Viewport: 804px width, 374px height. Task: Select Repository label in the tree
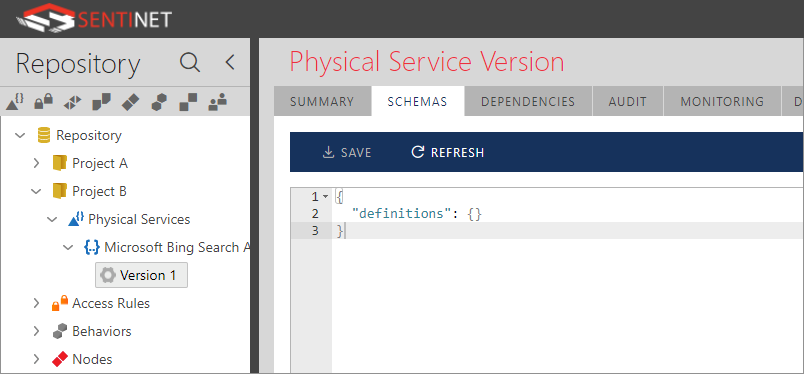coord(89,135)
